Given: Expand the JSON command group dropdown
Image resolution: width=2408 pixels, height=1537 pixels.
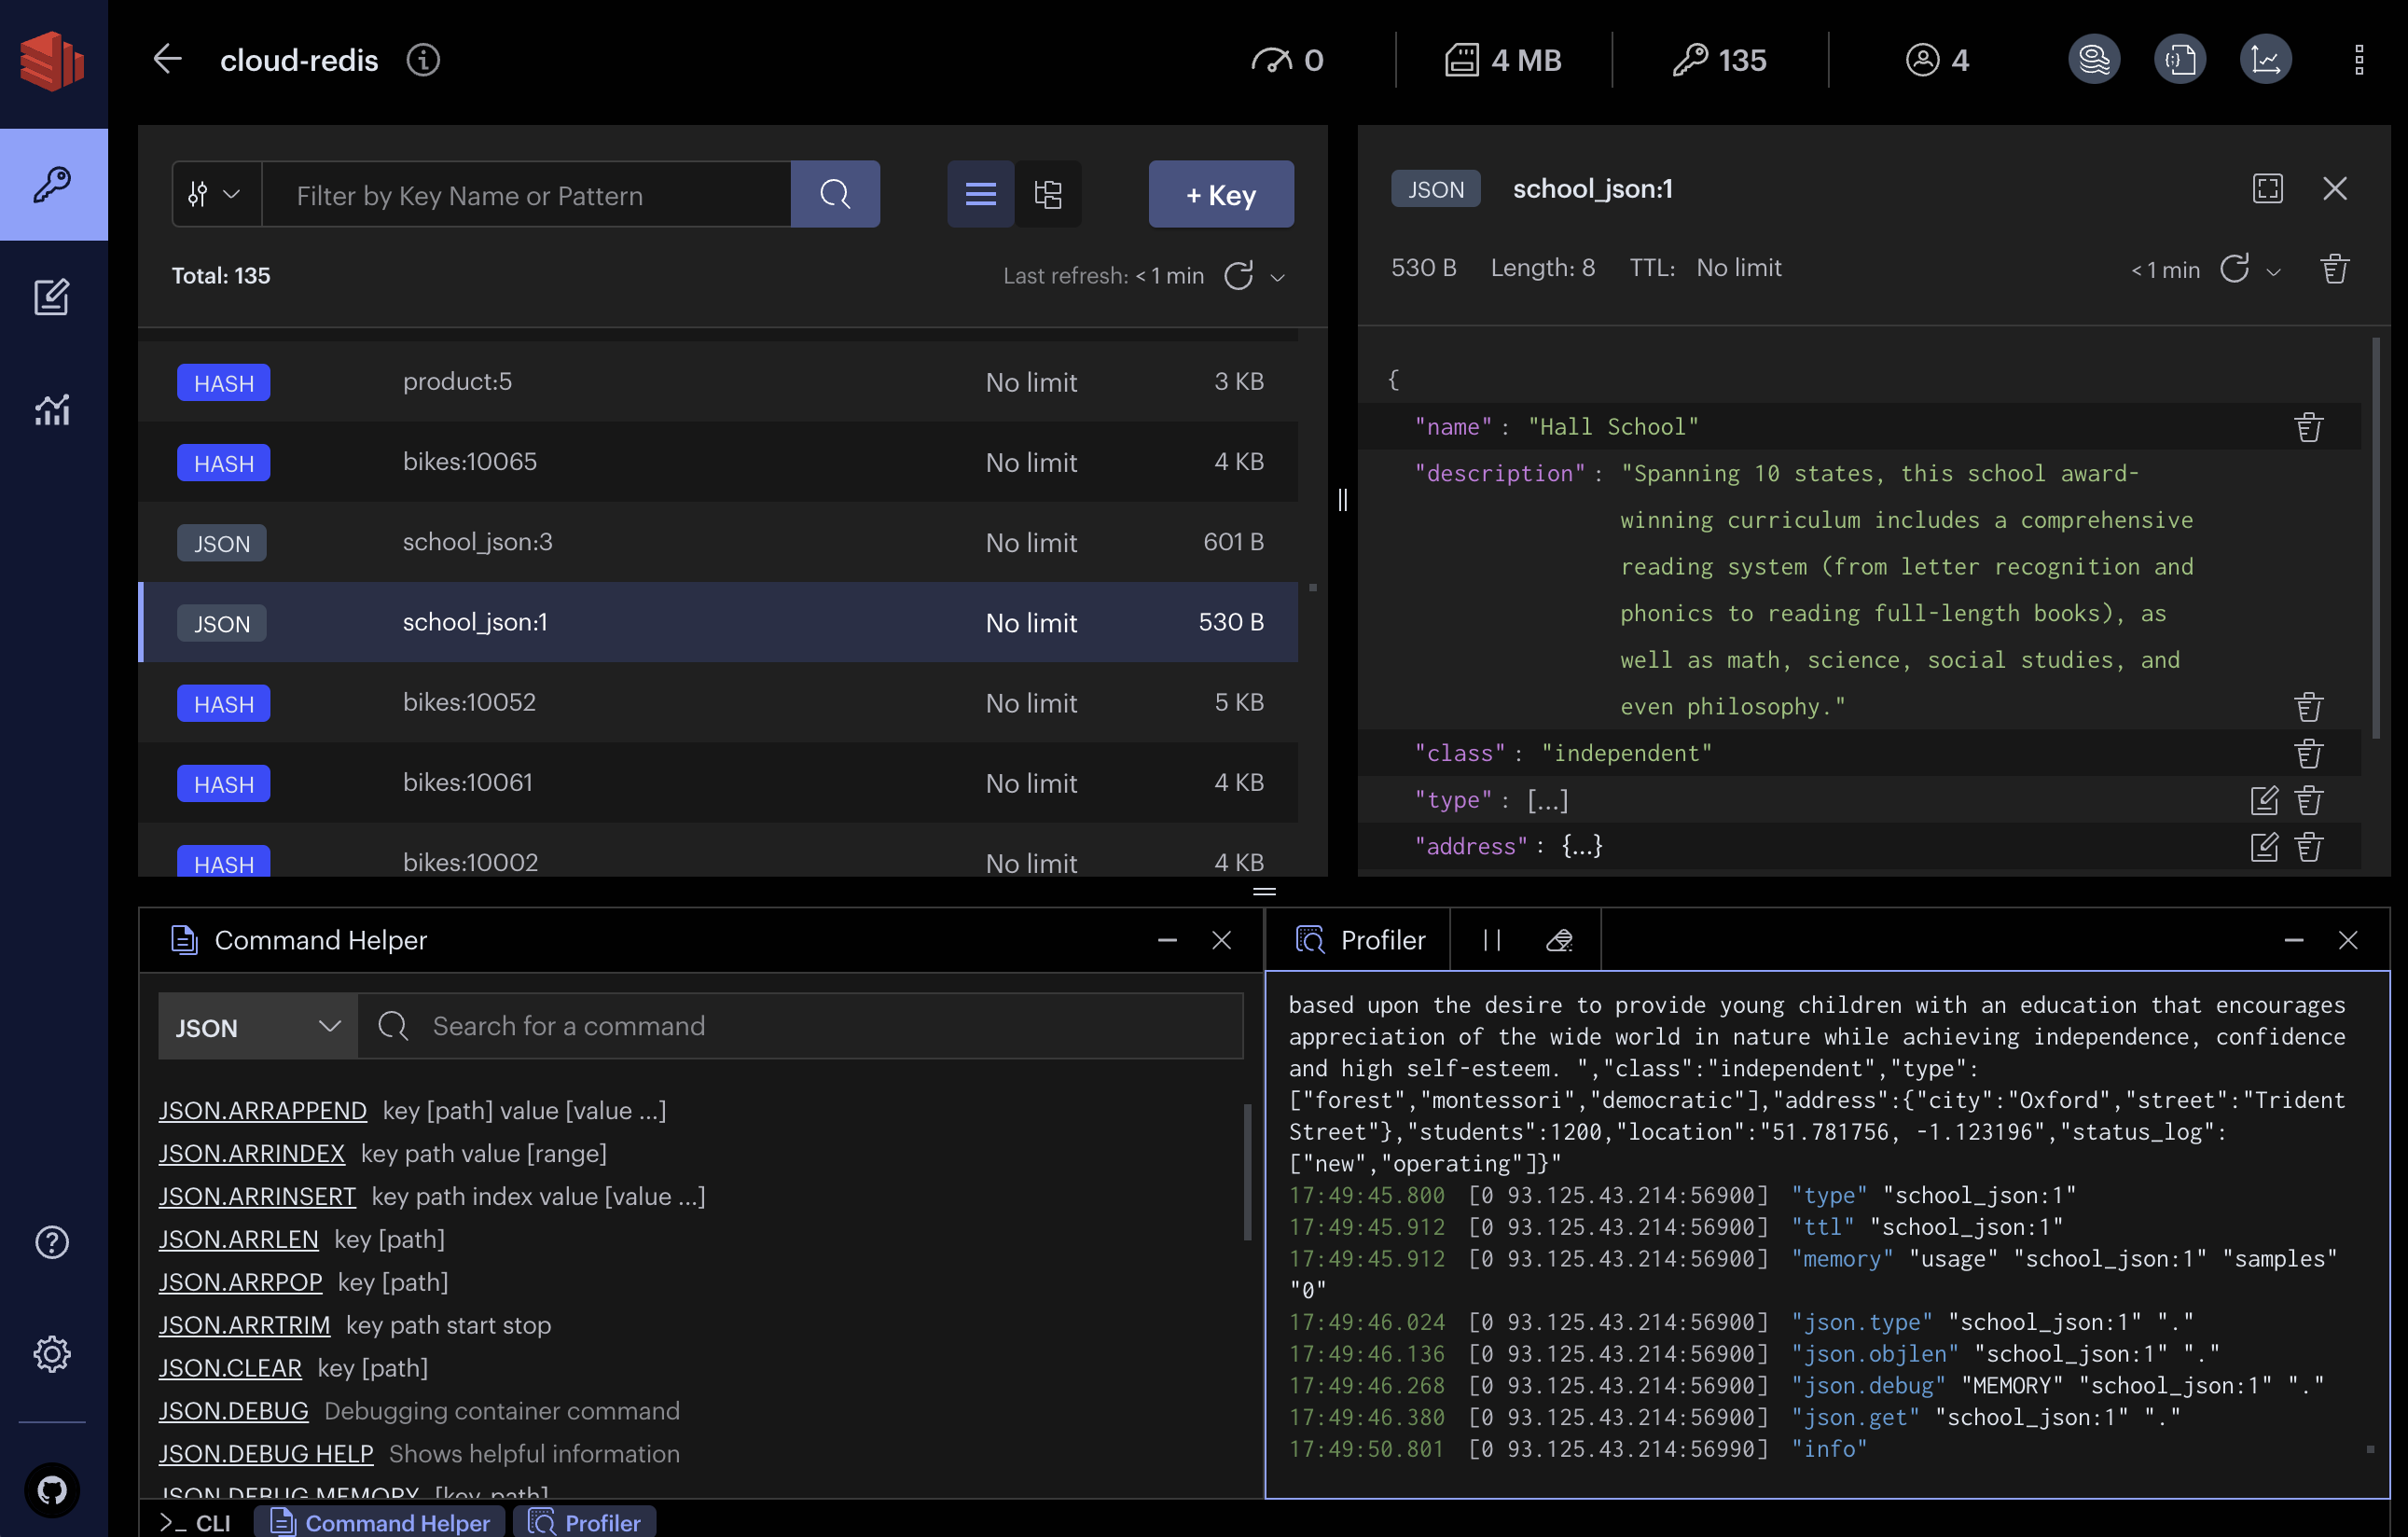Looking at the screenshot, I should pos(257,1027).
